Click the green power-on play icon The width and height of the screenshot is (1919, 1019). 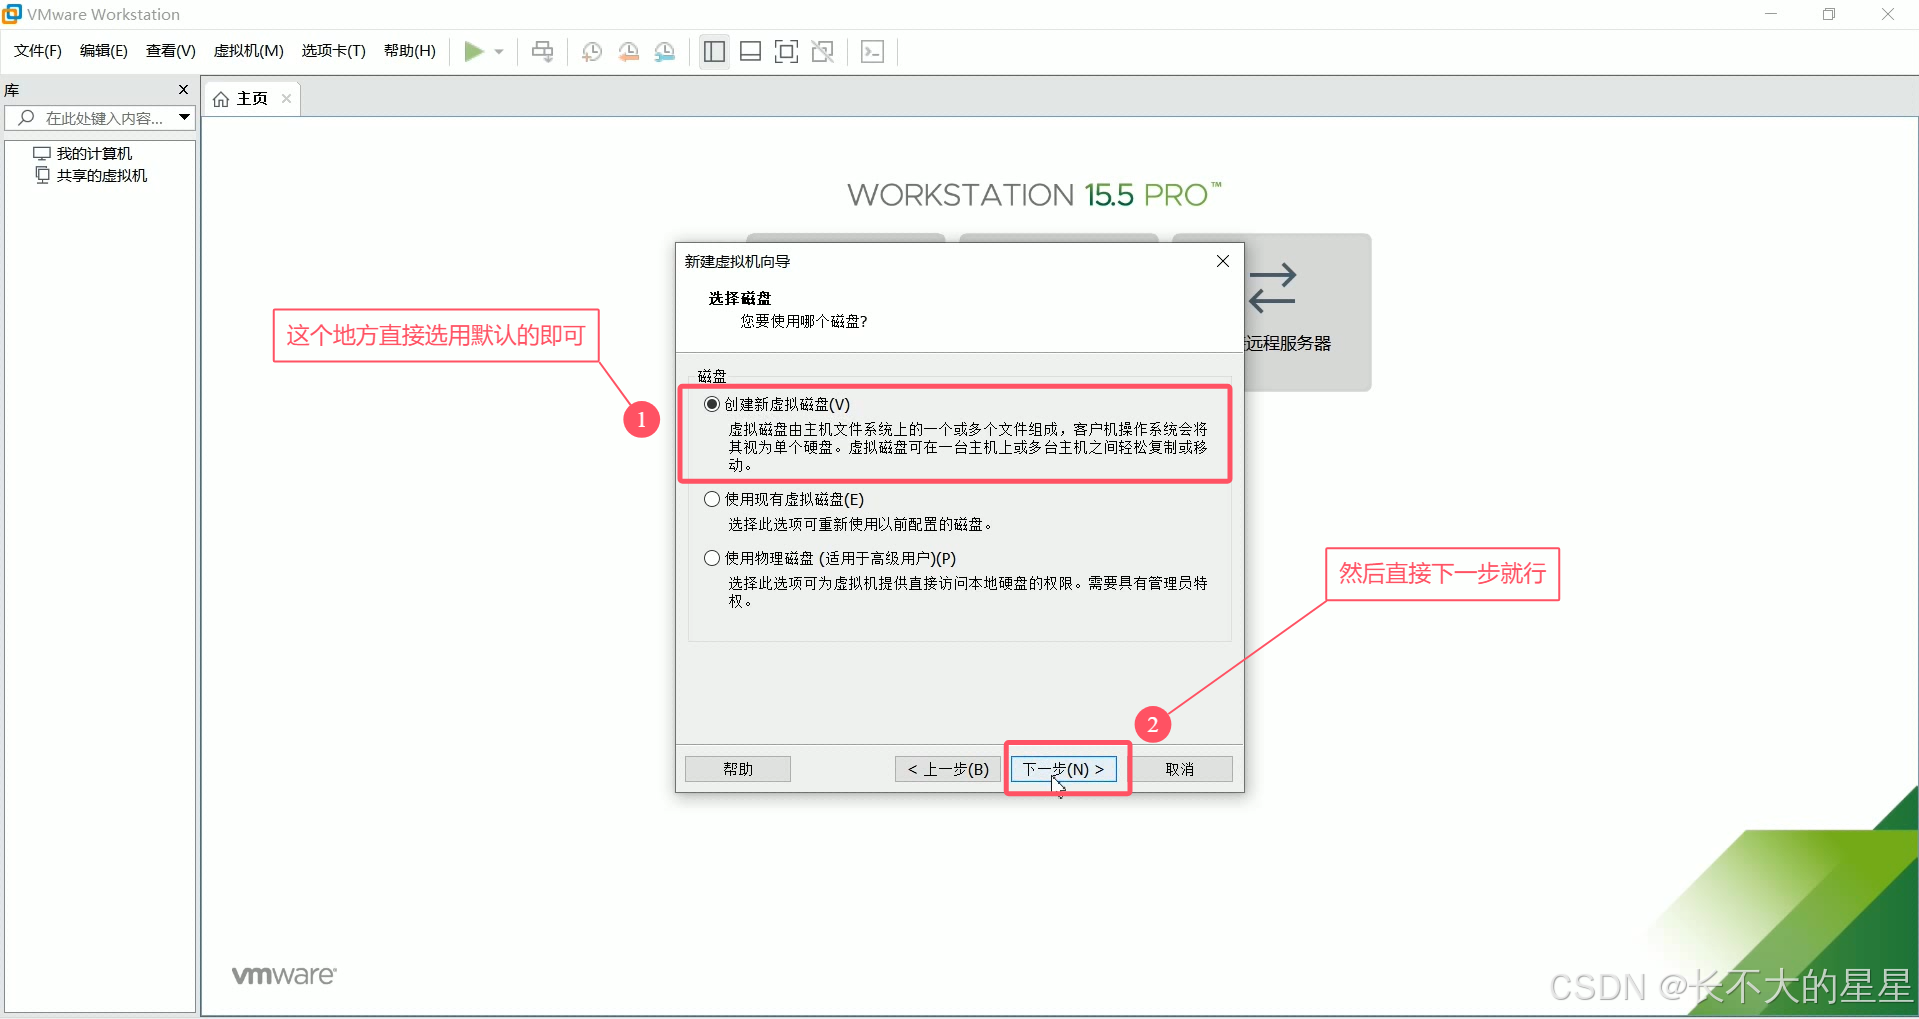[474, 51]
